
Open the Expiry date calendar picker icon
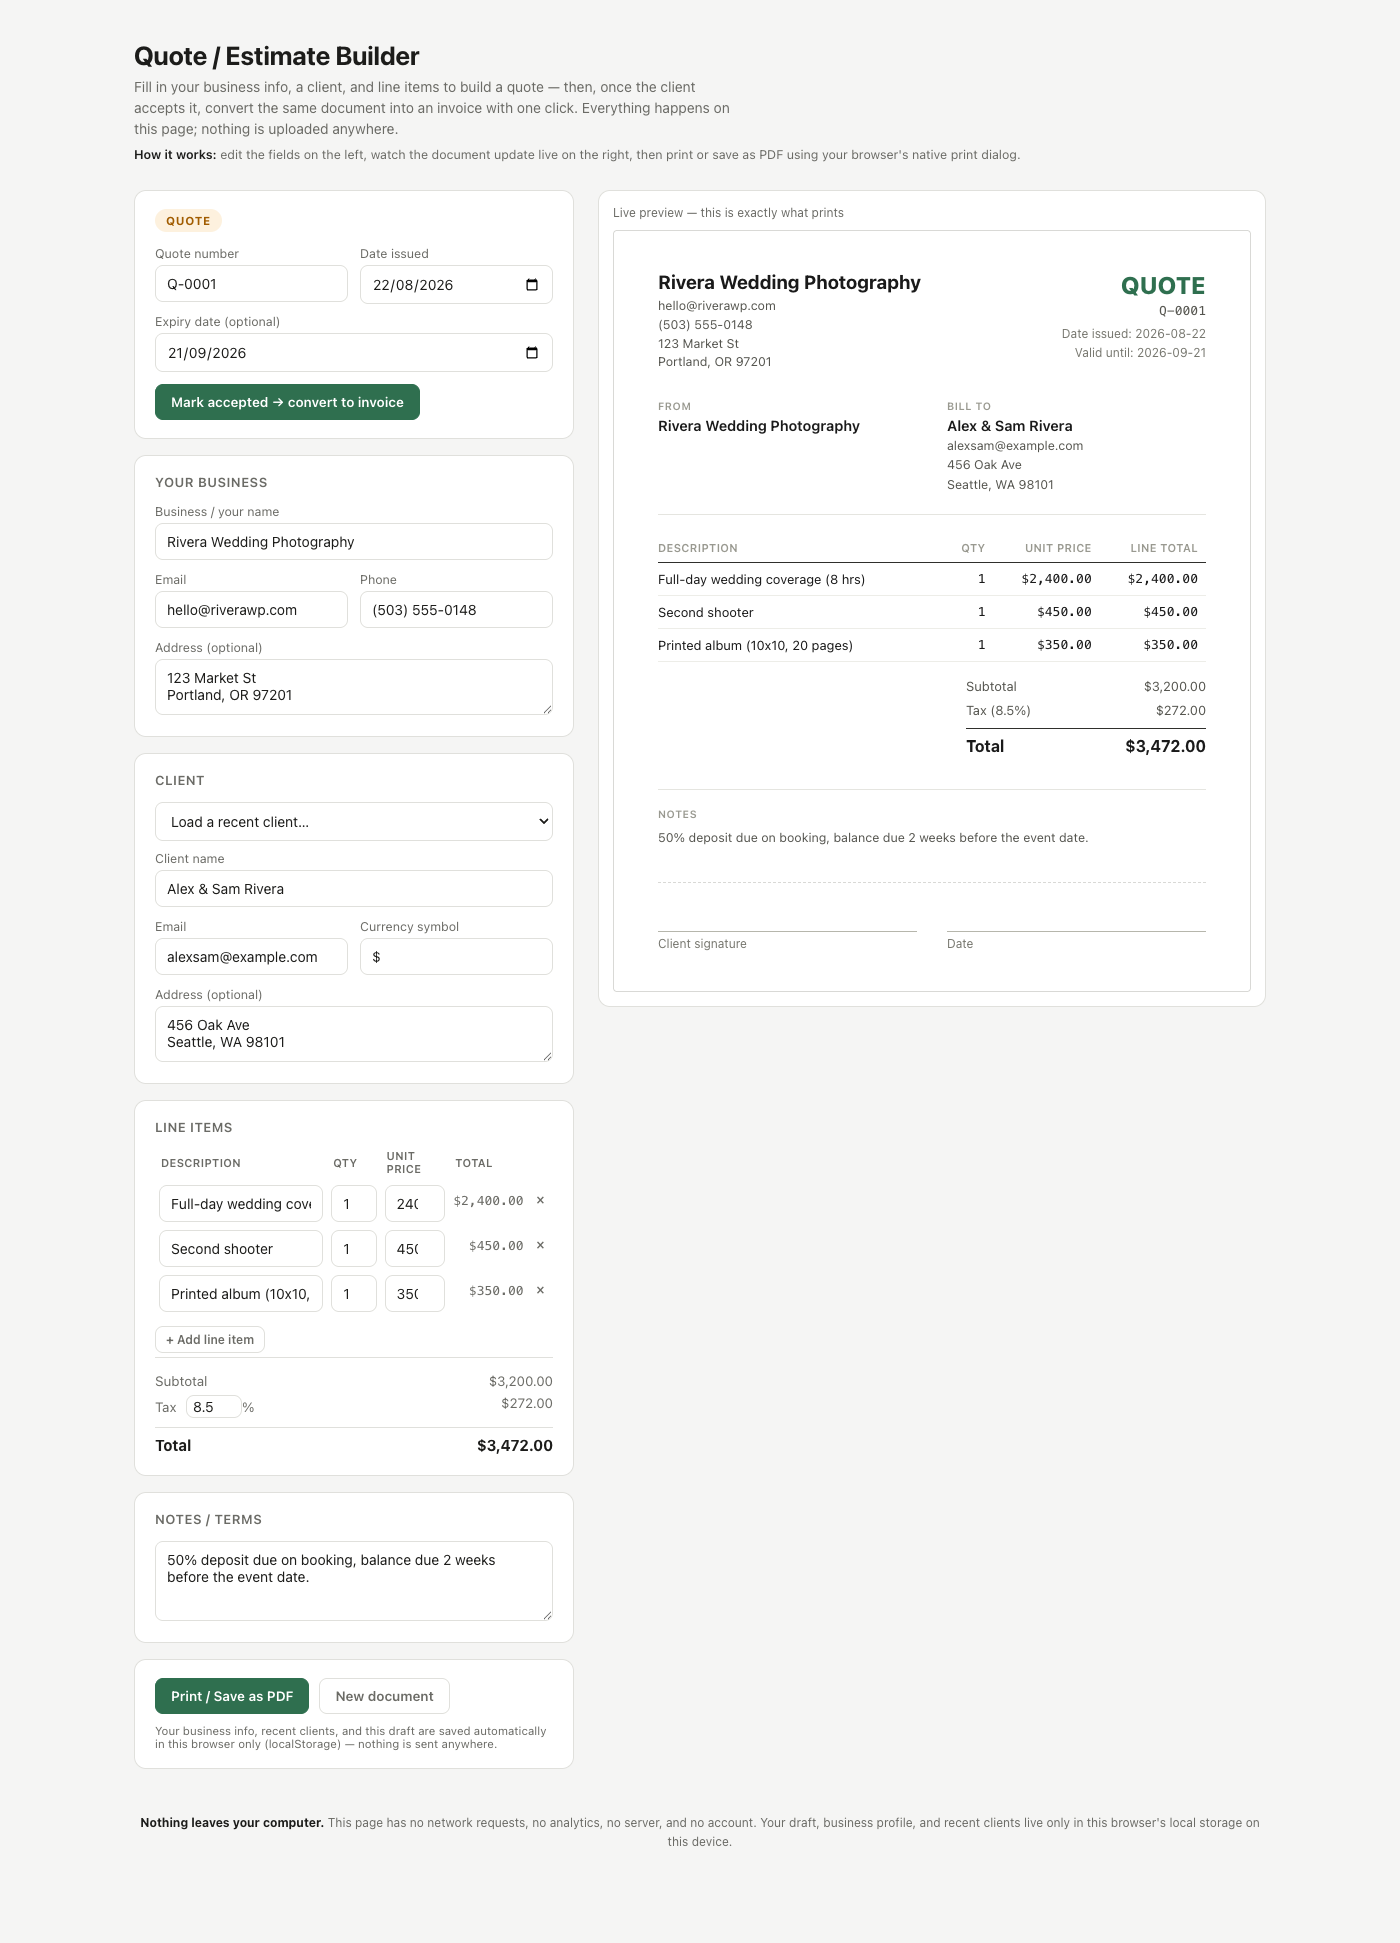click(x=532, y=353)
